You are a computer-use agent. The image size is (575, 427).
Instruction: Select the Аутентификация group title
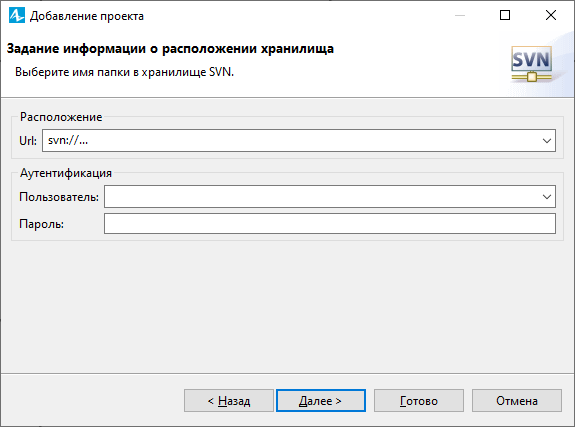[66, 173]
